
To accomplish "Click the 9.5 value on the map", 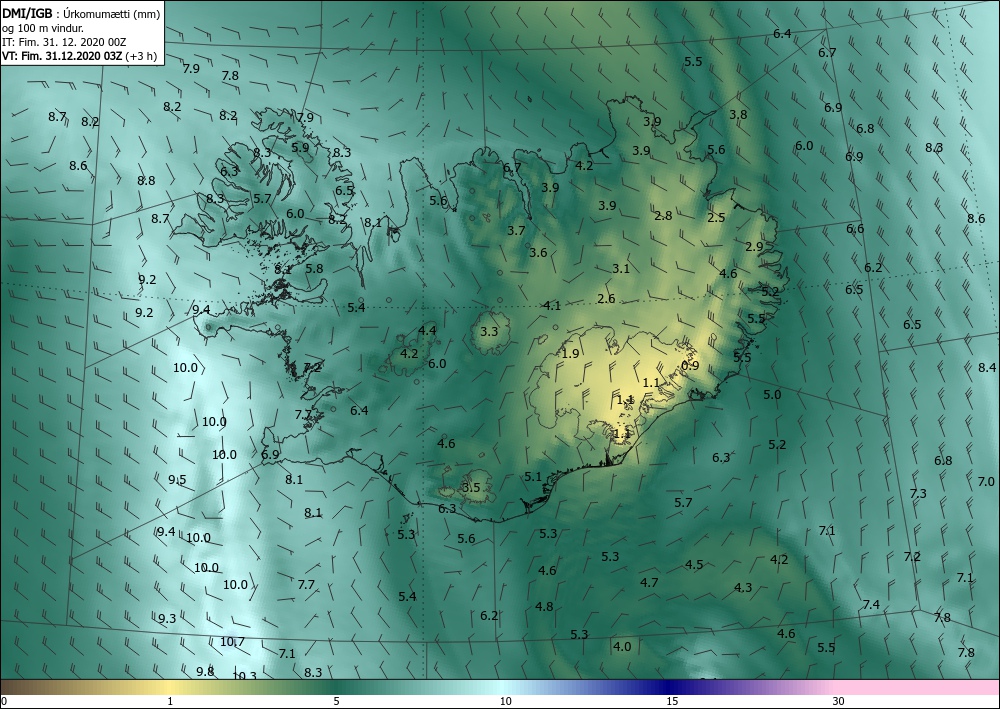I will point(177,479).
